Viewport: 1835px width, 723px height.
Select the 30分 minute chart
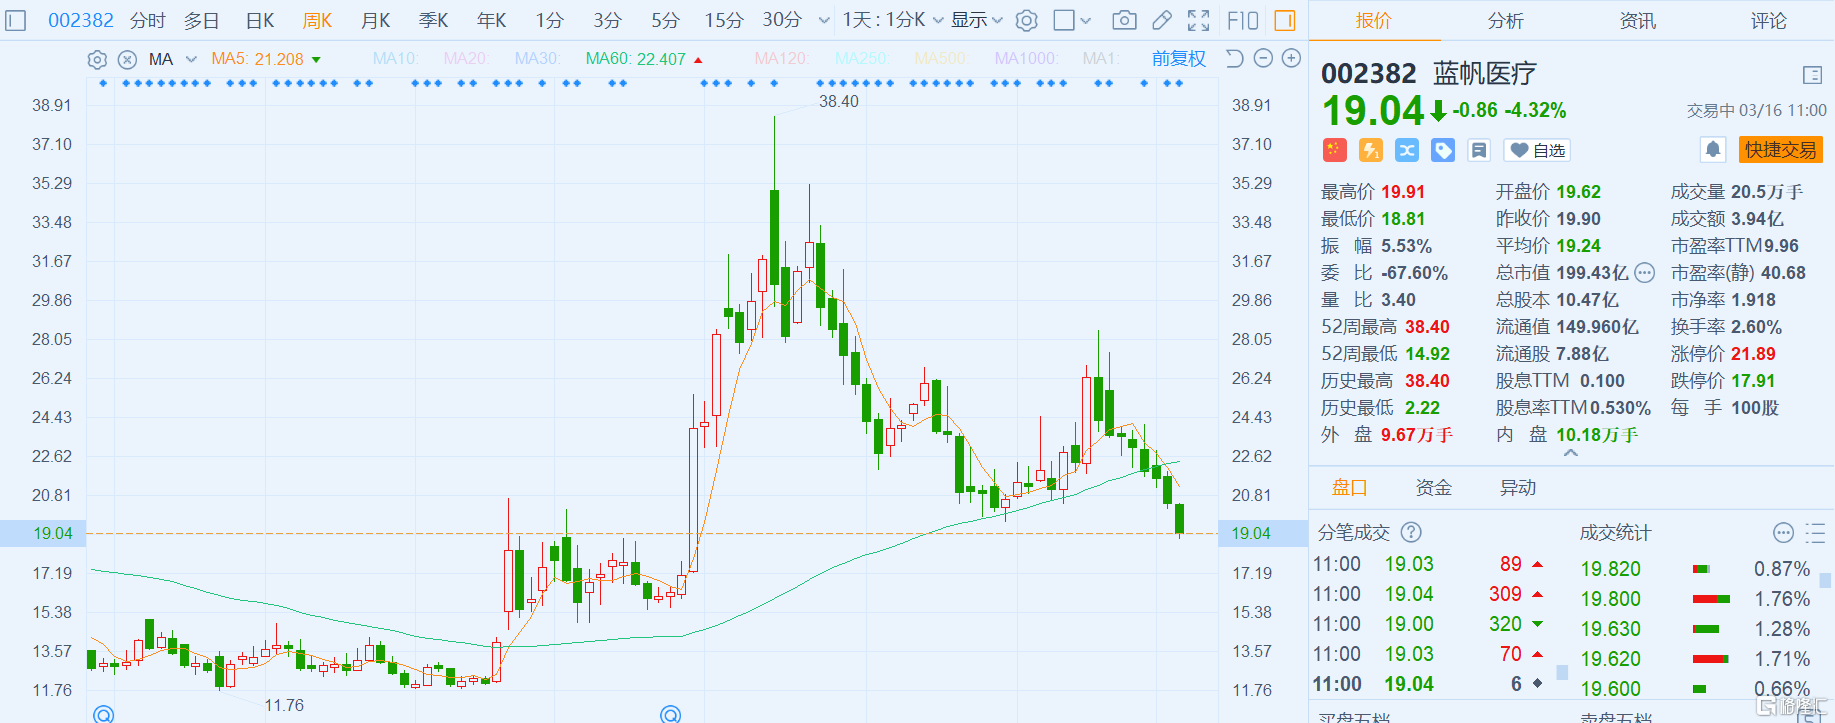pyautogui.click(x=782, y=20)
